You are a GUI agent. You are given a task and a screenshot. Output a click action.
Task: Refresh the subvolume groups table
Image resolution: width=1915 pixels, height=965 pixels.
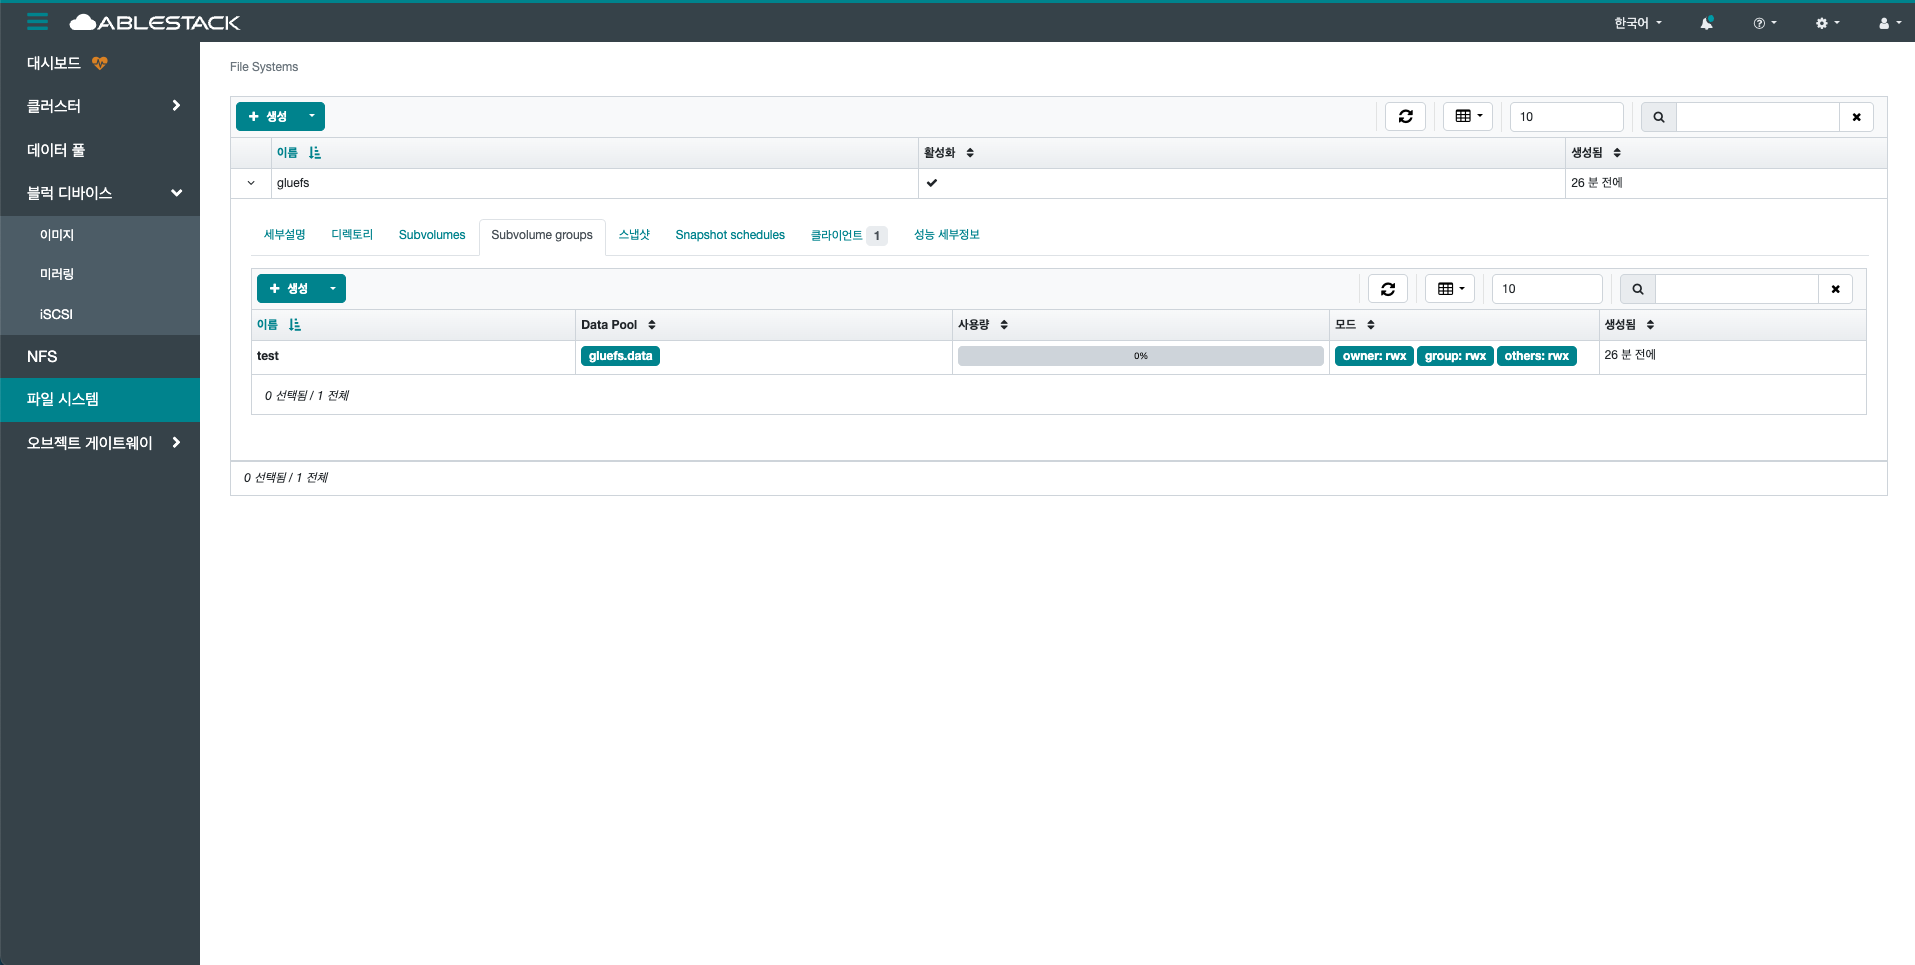[1387, 289]
